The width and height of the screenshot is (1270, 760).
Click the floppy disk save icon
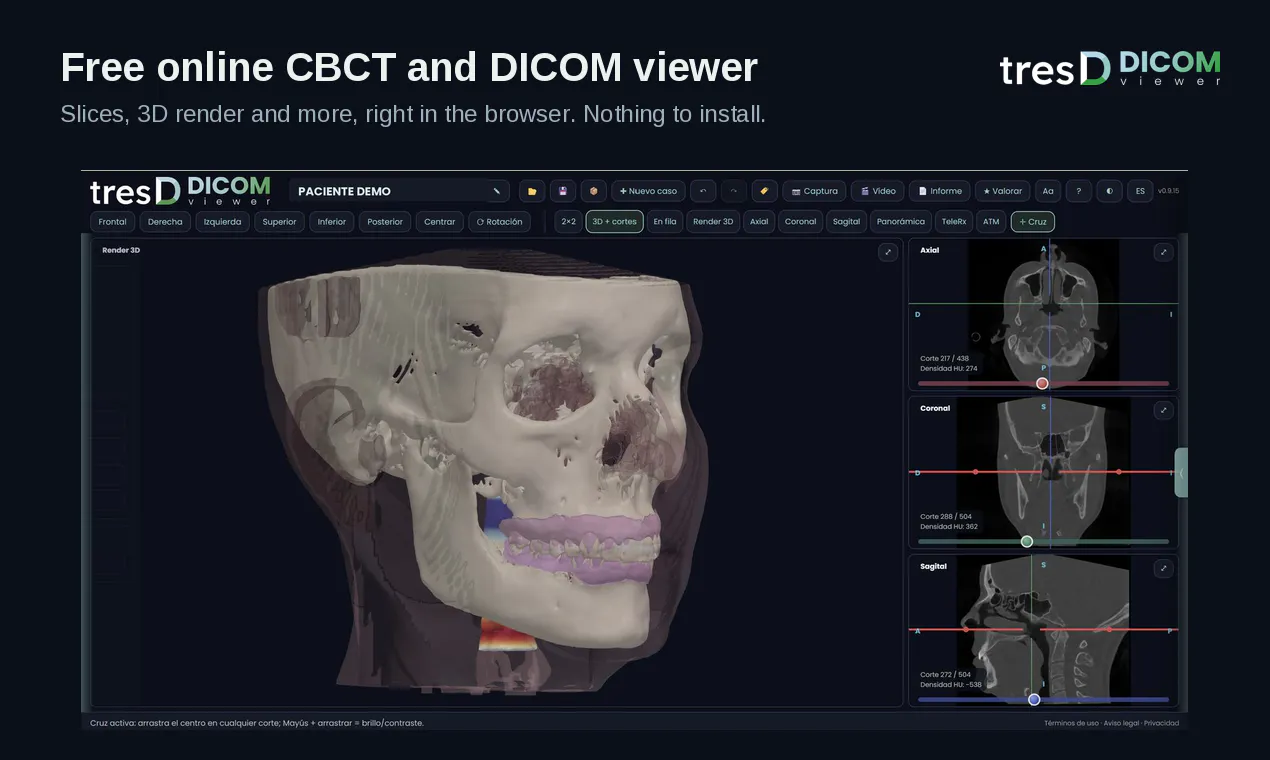(x=563, y=191)
